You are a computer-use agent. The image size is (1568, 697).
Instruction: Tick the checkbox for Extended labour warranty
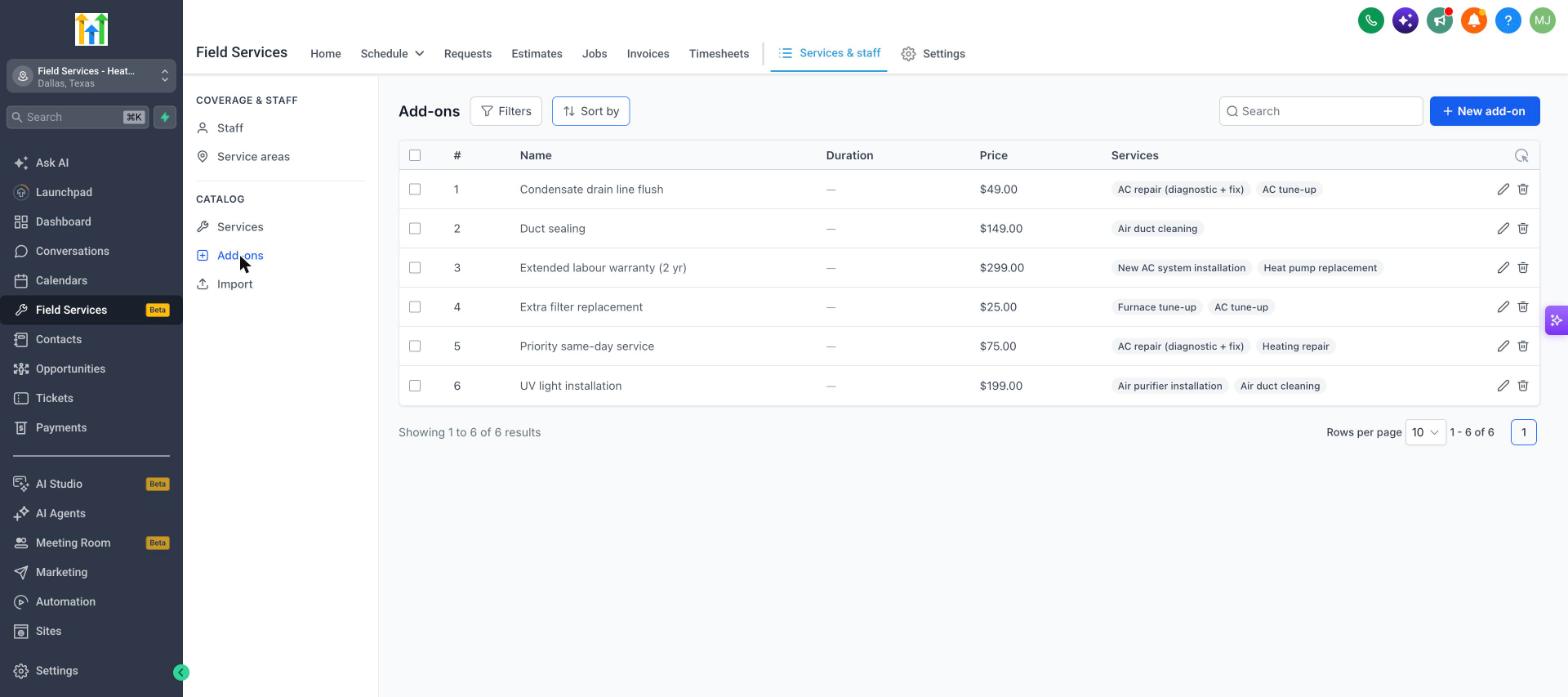415,267
